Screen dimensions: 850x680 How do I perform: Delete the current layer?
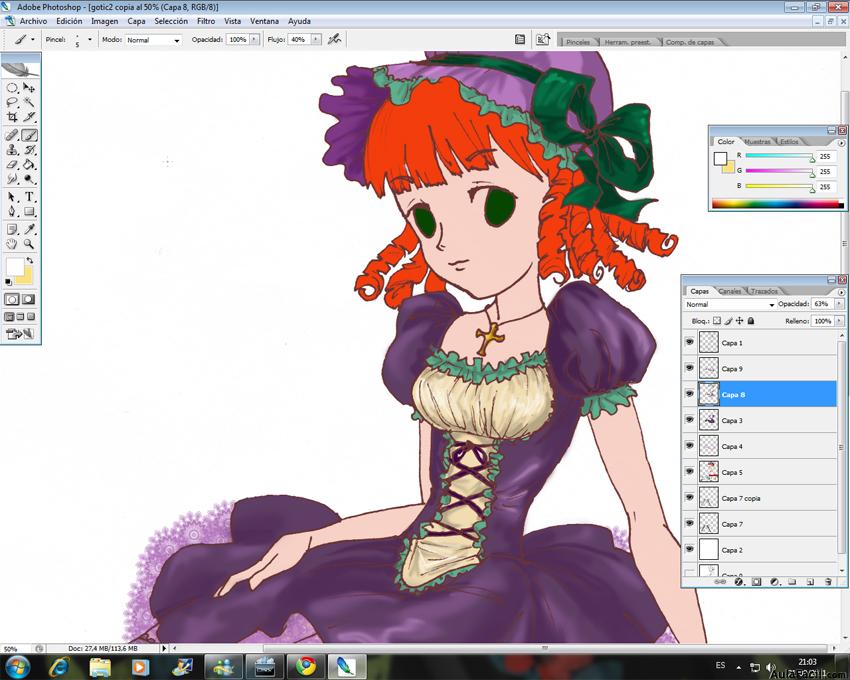pos(828,582)
